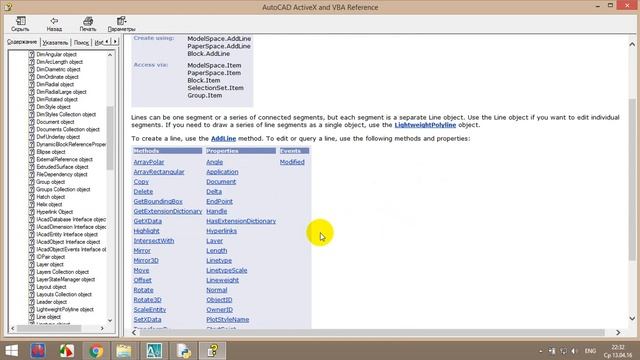Open the Angle property link
Image resolution: width=640 pixels, height=360 pixels.
(x=214, y=162)
